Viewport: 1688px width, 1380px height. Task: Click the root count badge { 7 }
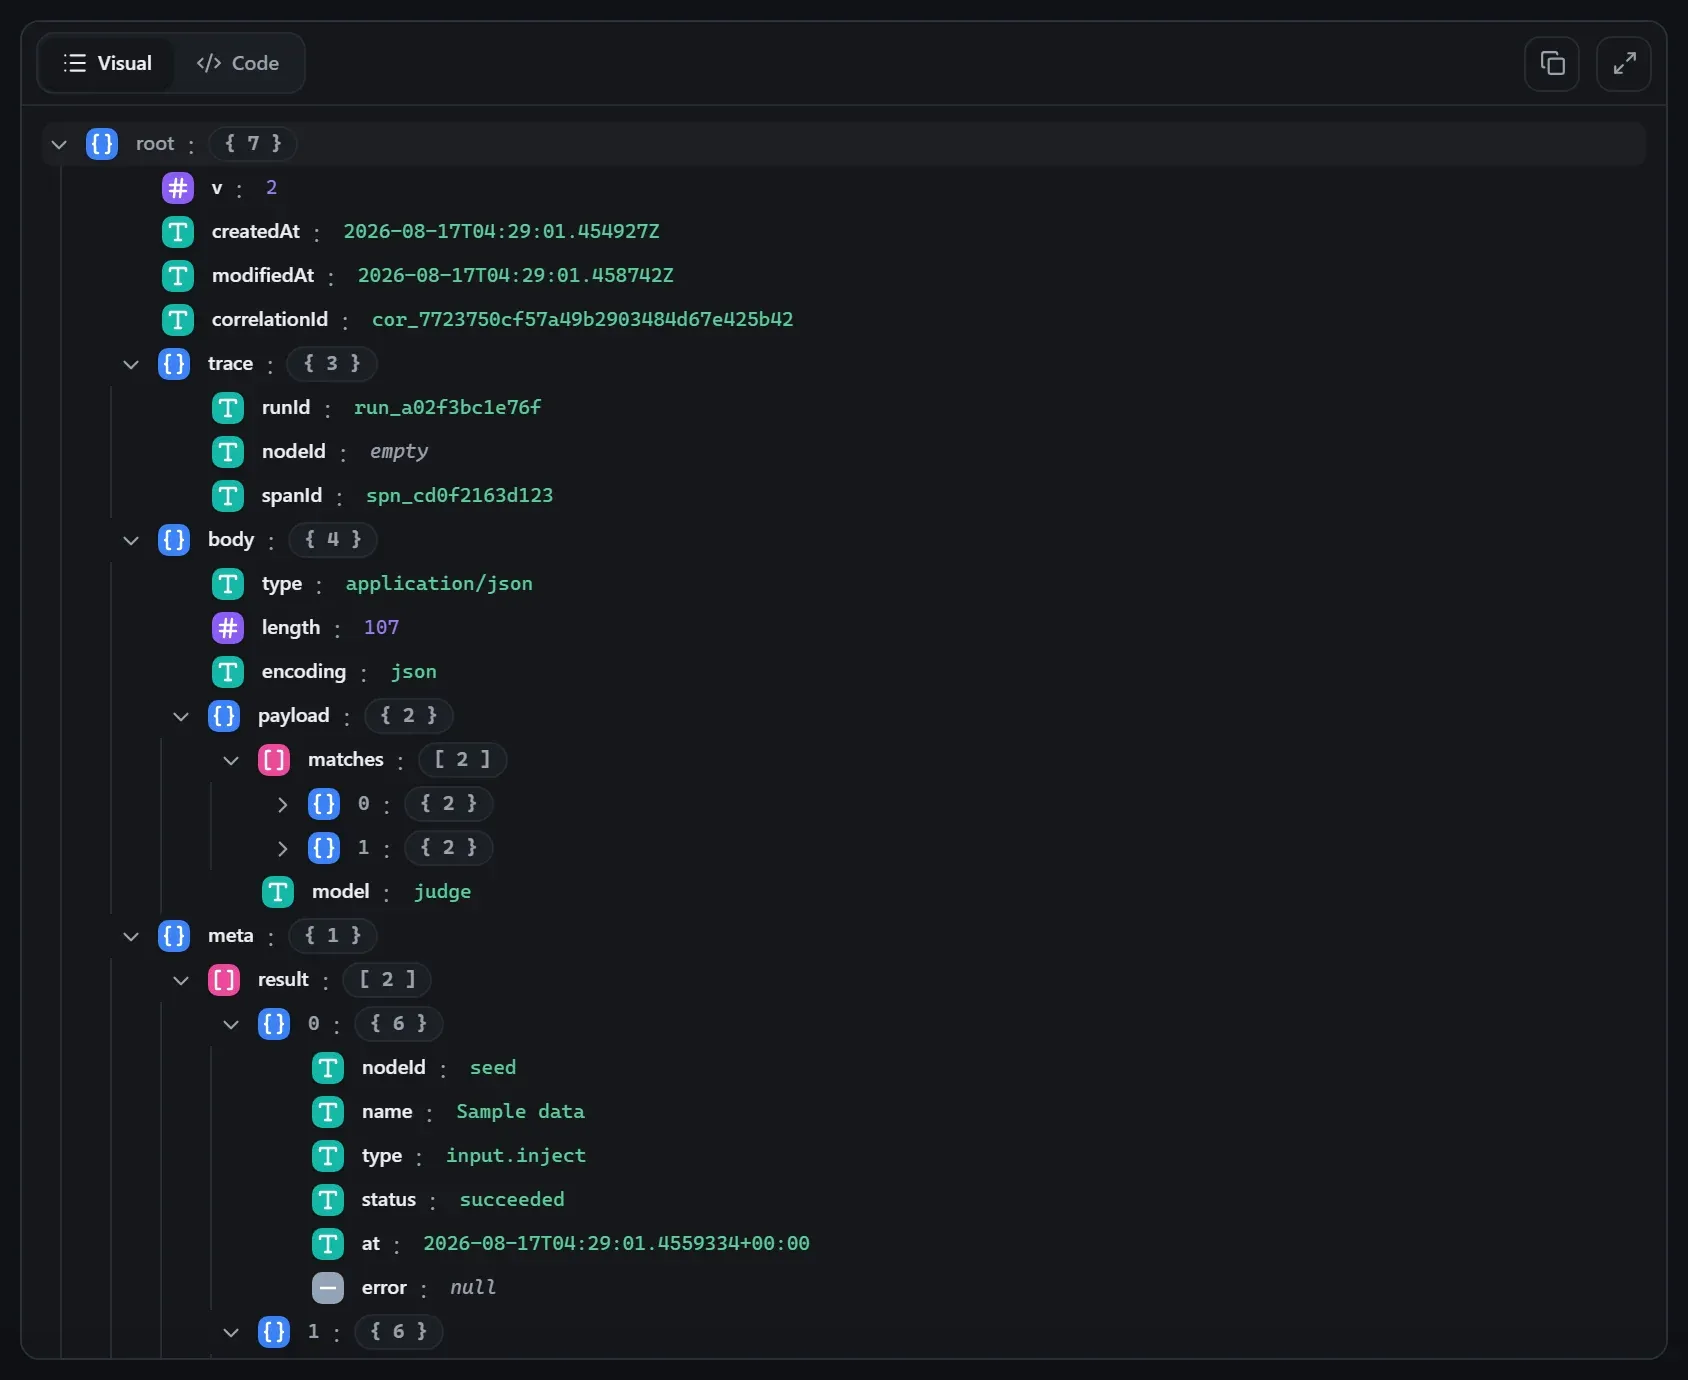253,144
